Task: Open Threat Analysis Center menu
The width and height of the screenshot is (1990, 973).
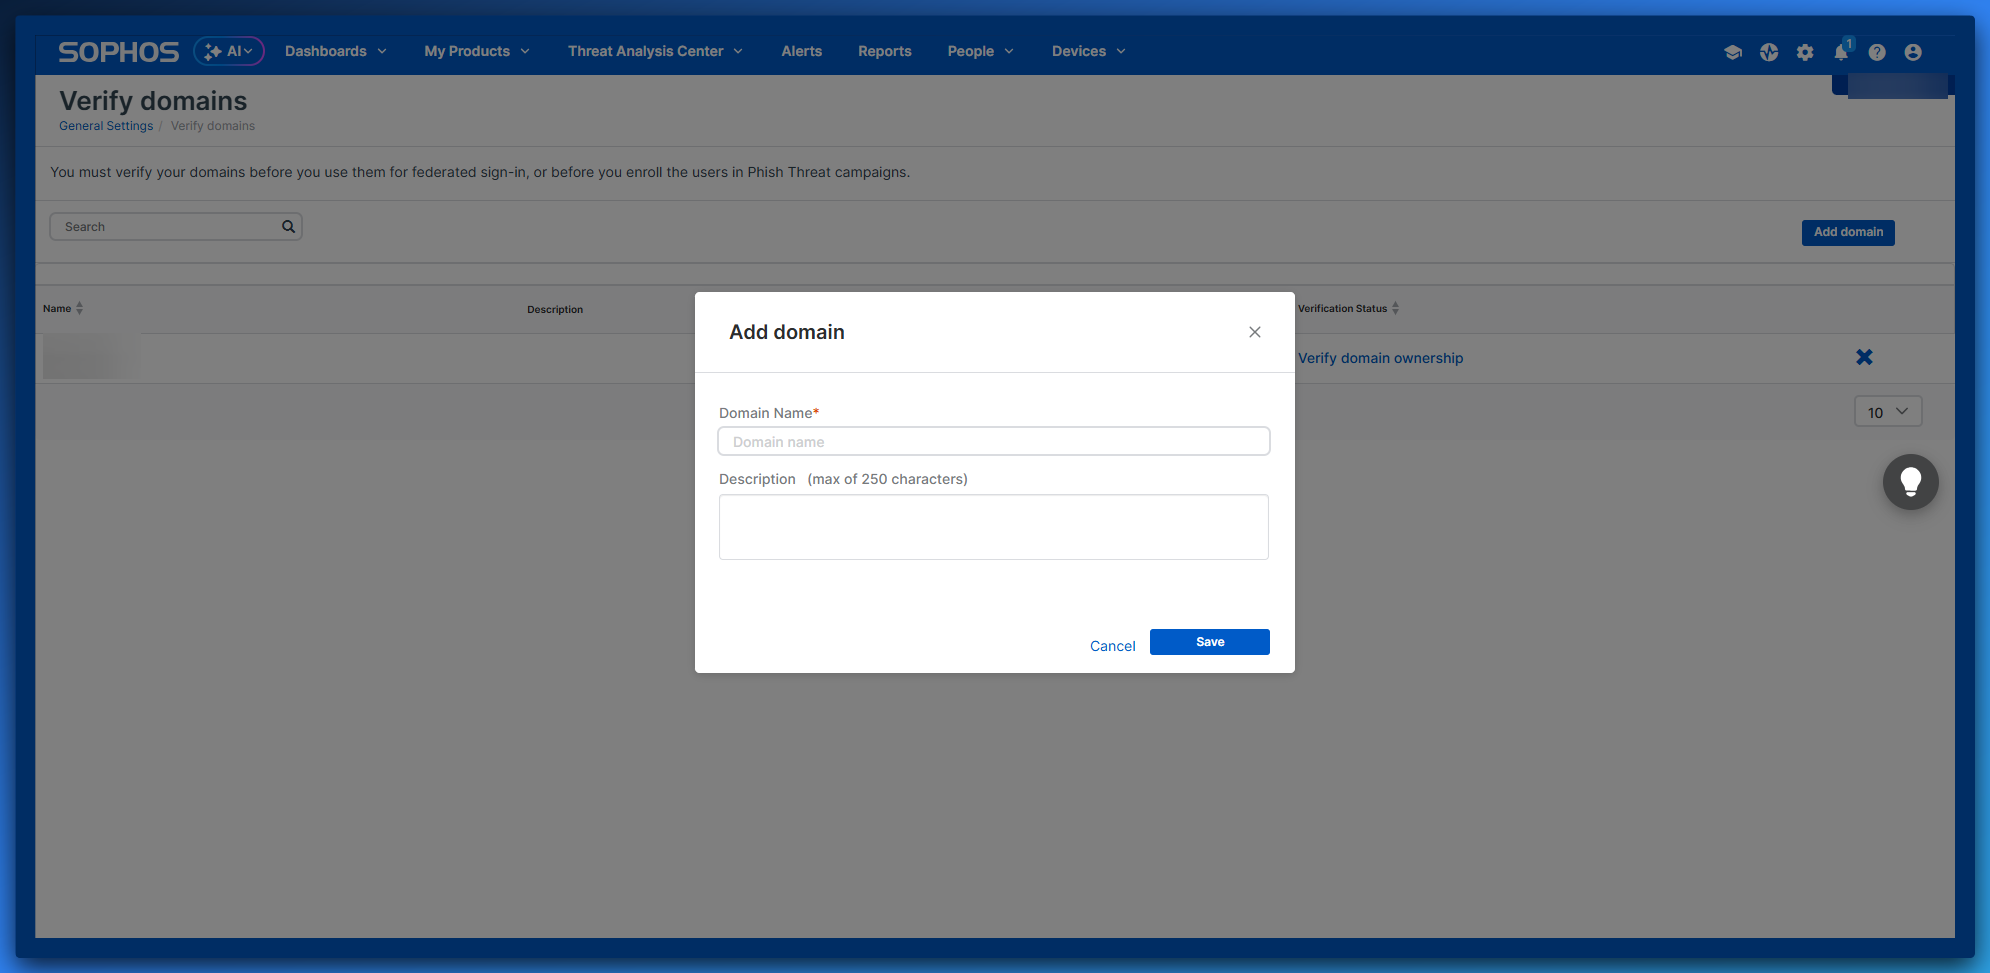Action: coord(655,51)
